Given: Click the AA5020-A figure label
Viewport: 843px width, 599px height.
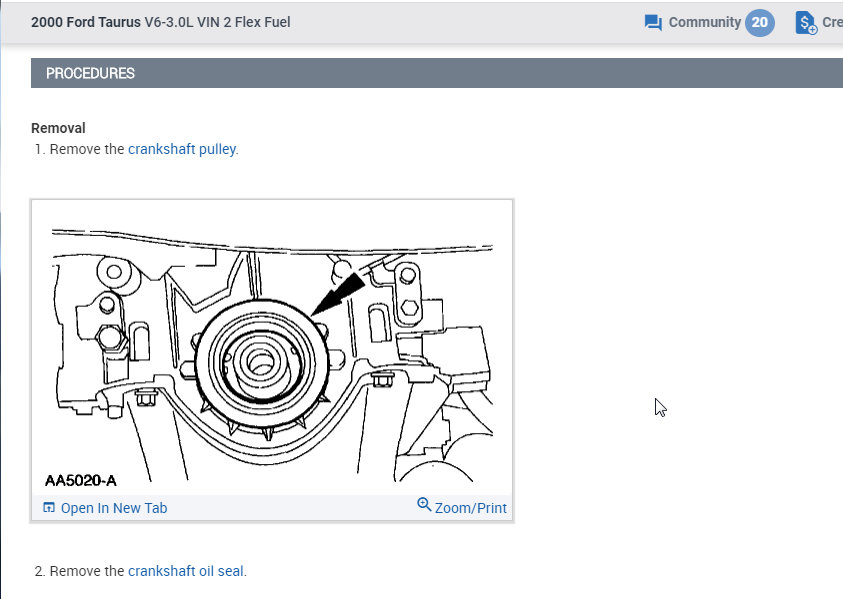Looking at the screenshot, I should tap(86, 479).
